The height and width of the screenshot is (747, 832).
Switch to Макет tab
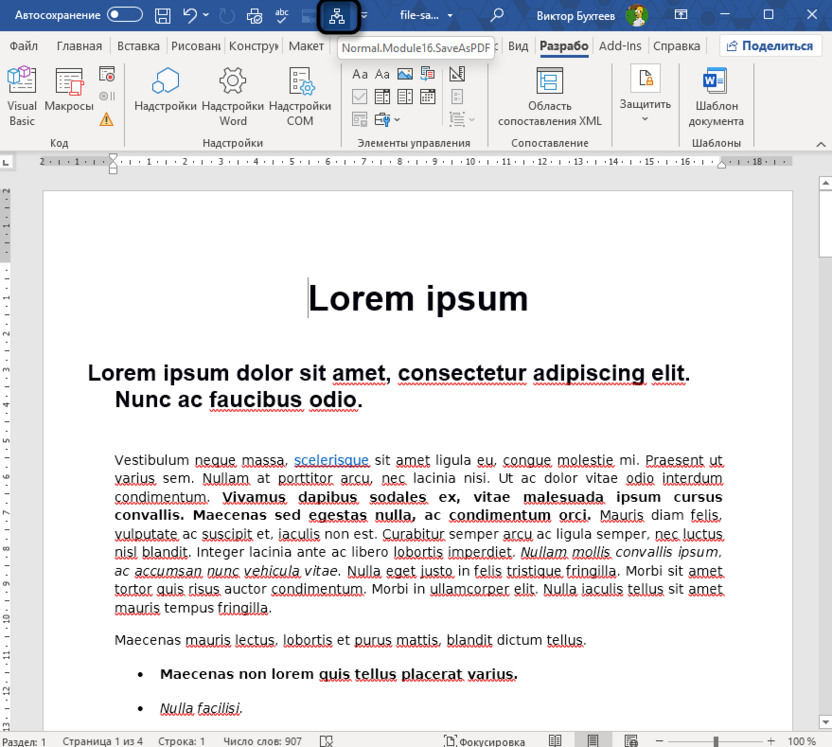306,46
